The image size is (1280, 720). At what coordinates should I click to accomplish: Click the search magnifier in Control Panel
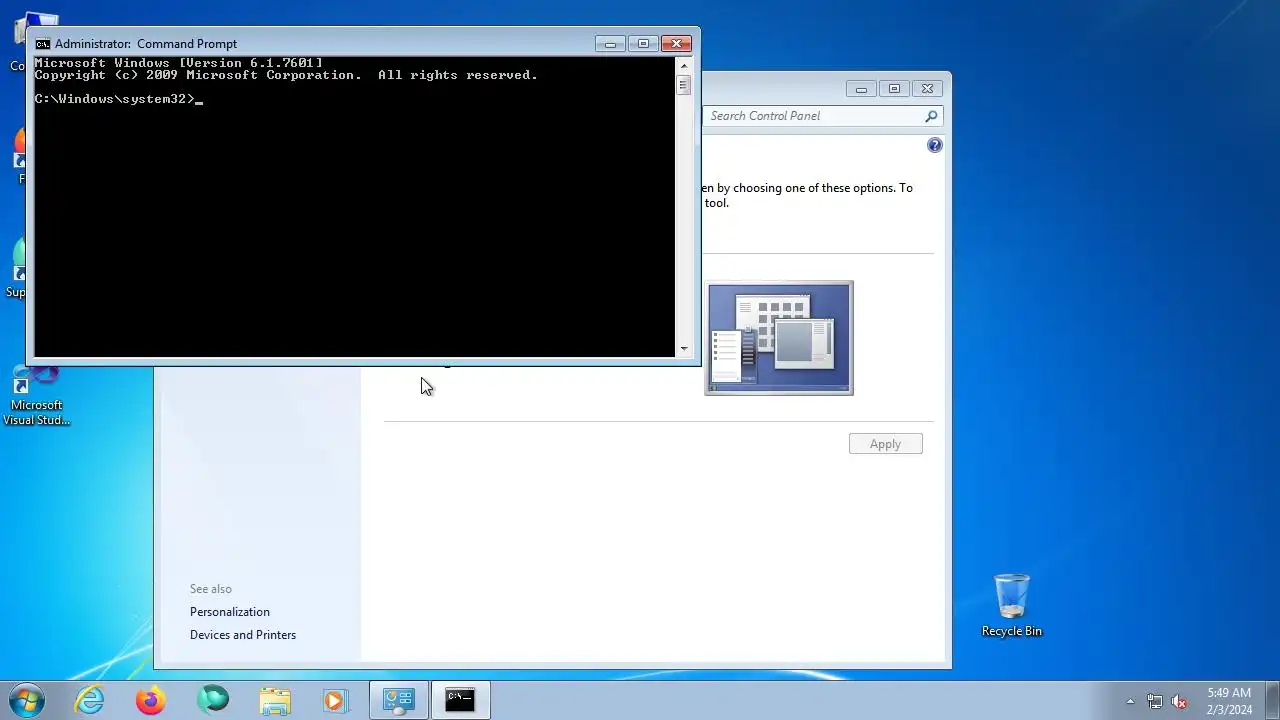pos(931,116)
